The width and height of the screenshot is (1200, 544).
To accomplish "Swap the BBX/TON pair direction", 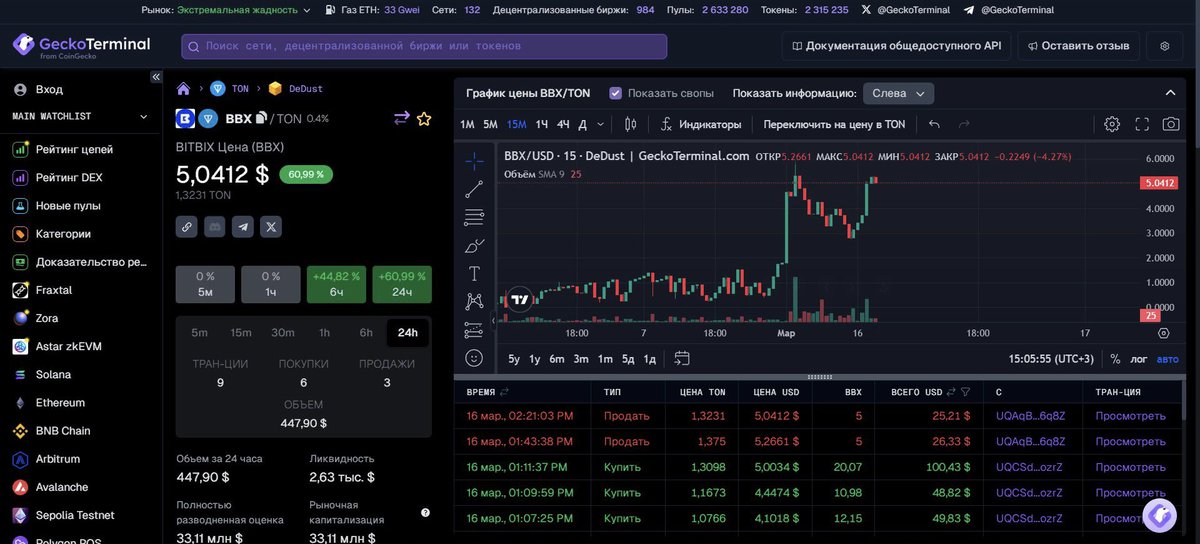I will click(x=402, y=118).
